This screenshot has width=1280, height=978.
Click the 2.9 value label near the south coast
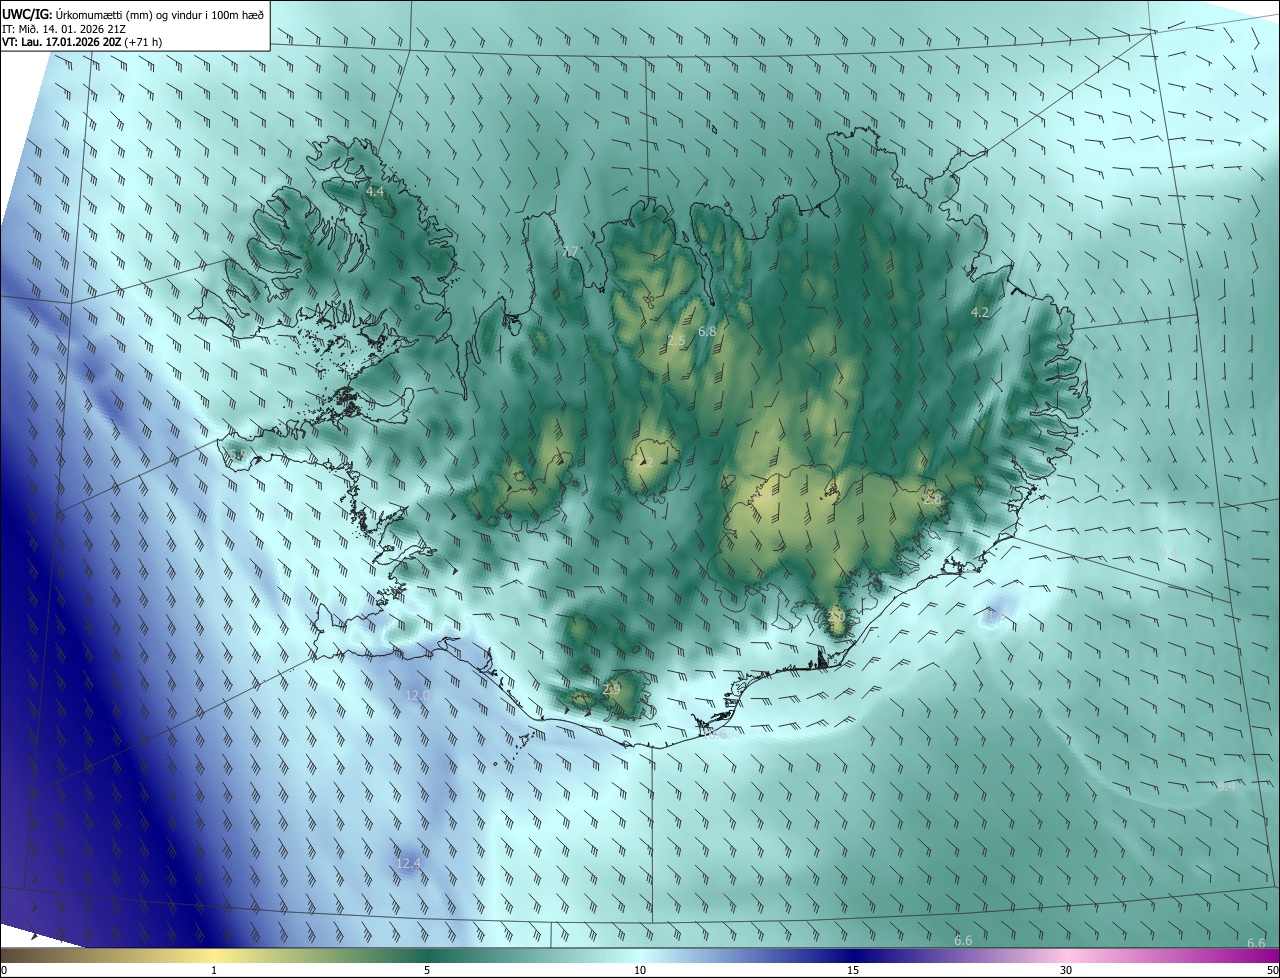click(612, 689)
